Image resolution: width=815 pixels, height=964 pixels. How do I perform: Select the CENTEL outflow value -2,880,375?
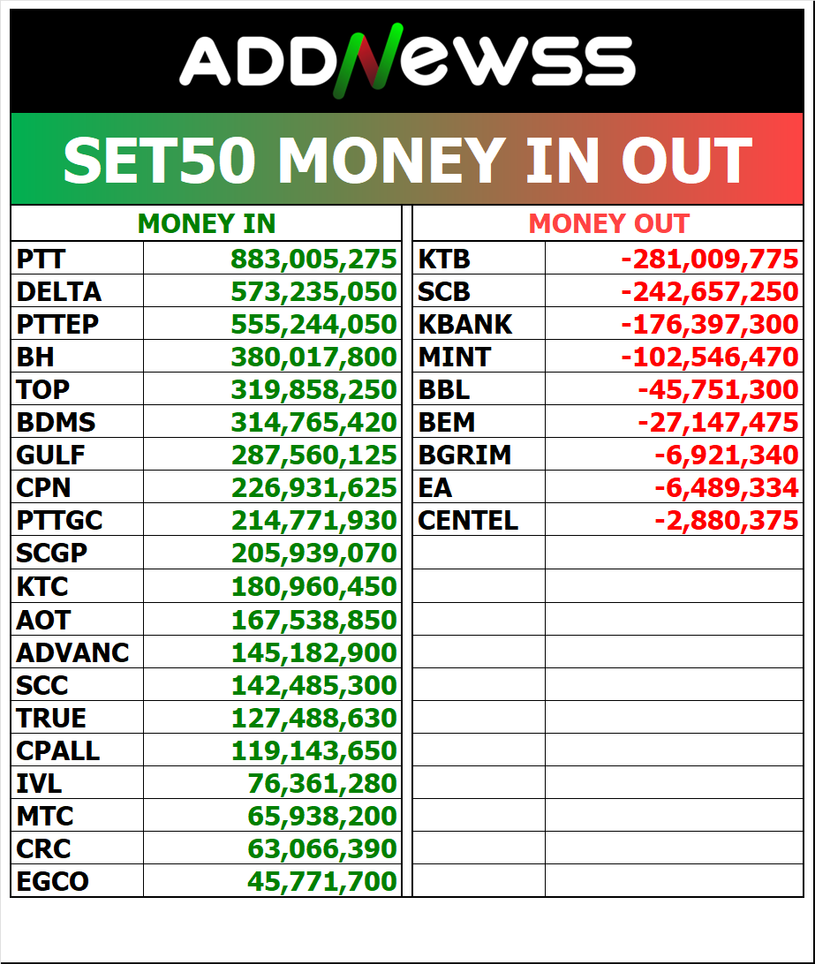726,521
